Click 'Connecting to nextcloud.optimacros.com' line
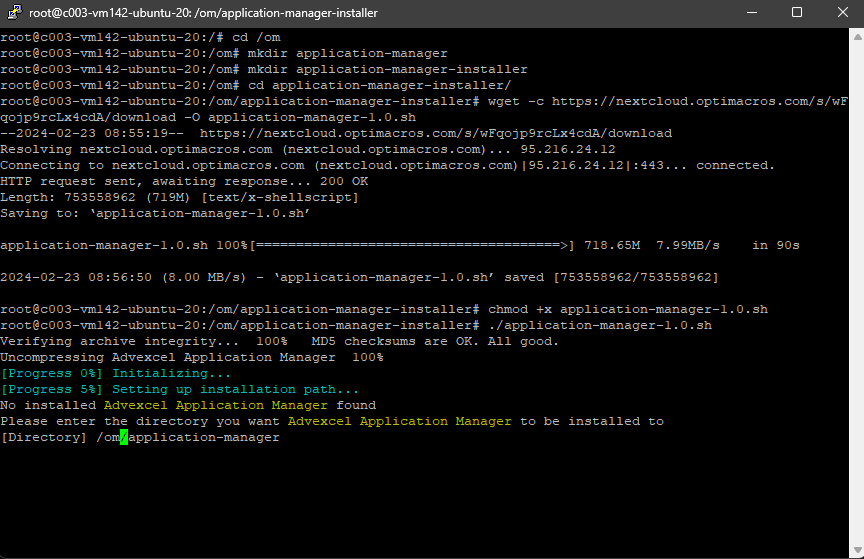 coord(387,165)
